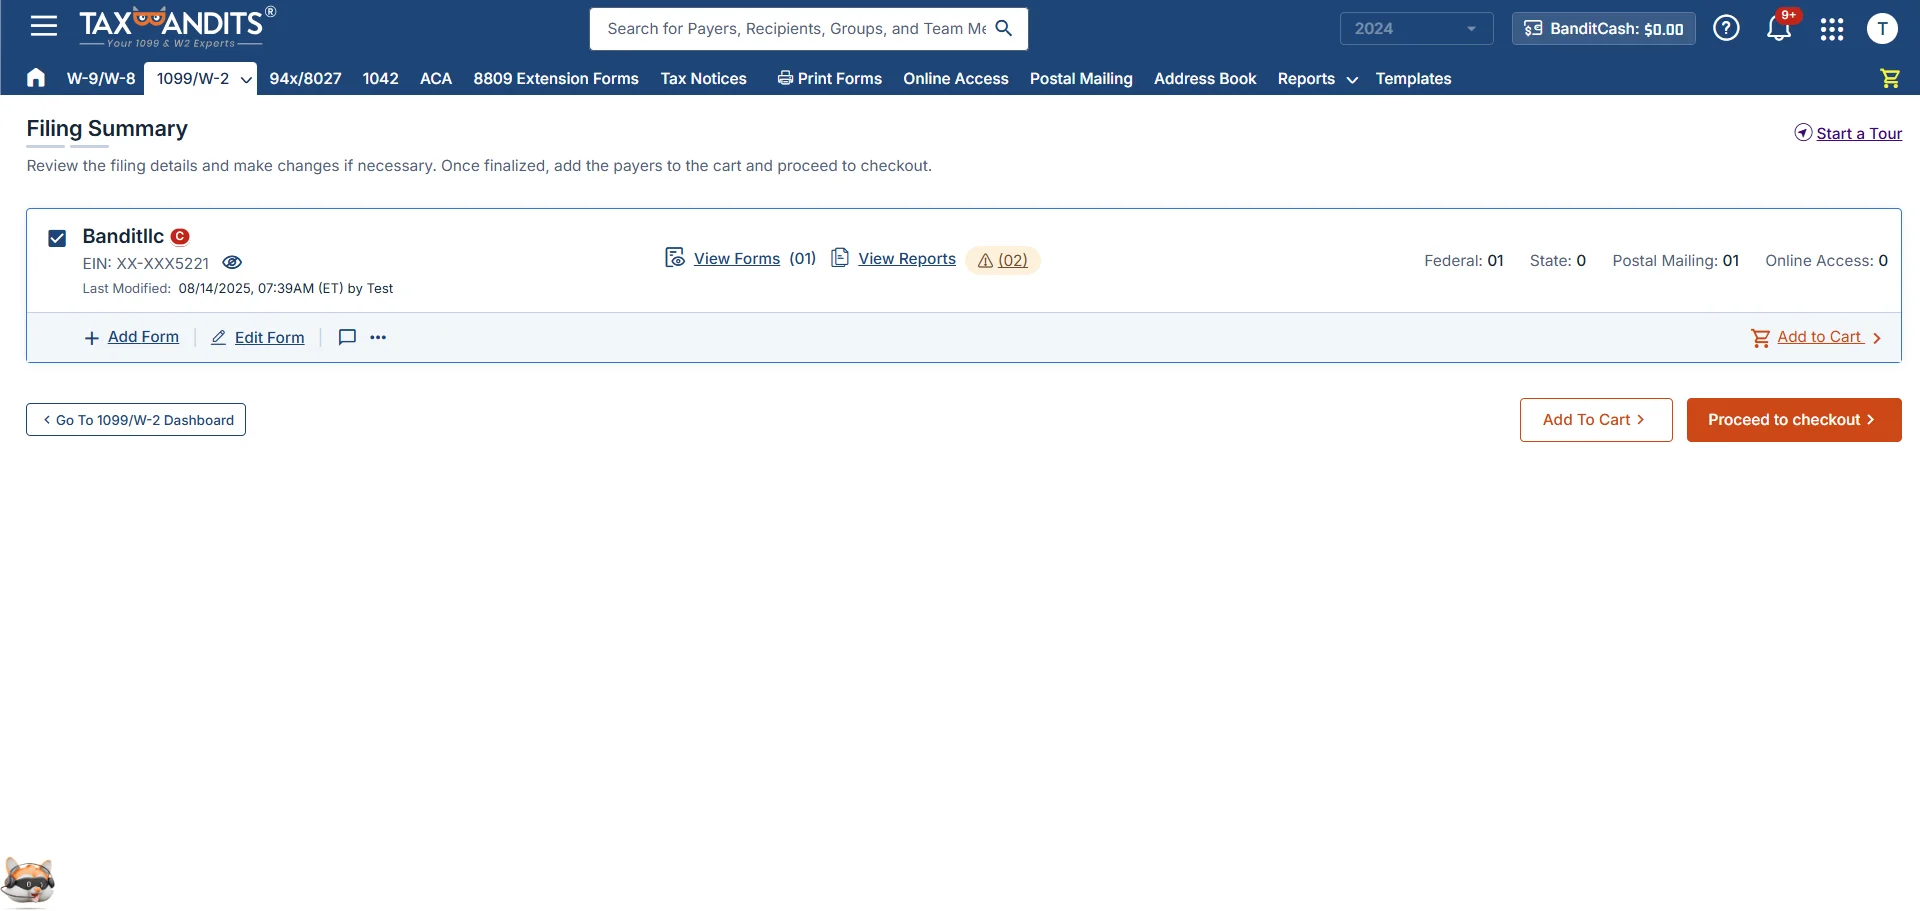Open the tax year 2024 dropdown

pyautogui.click(x=1416, y=28)
